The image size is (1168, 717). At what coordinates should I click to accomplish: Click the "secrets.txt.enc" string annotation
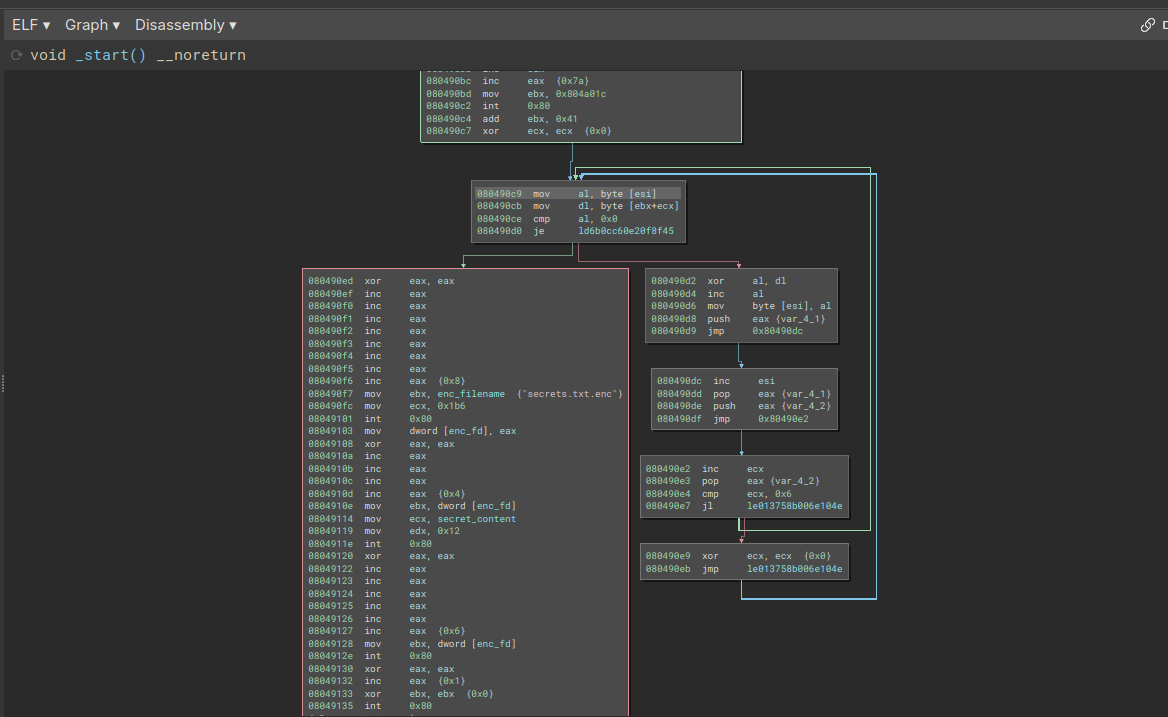coord(570,394)
